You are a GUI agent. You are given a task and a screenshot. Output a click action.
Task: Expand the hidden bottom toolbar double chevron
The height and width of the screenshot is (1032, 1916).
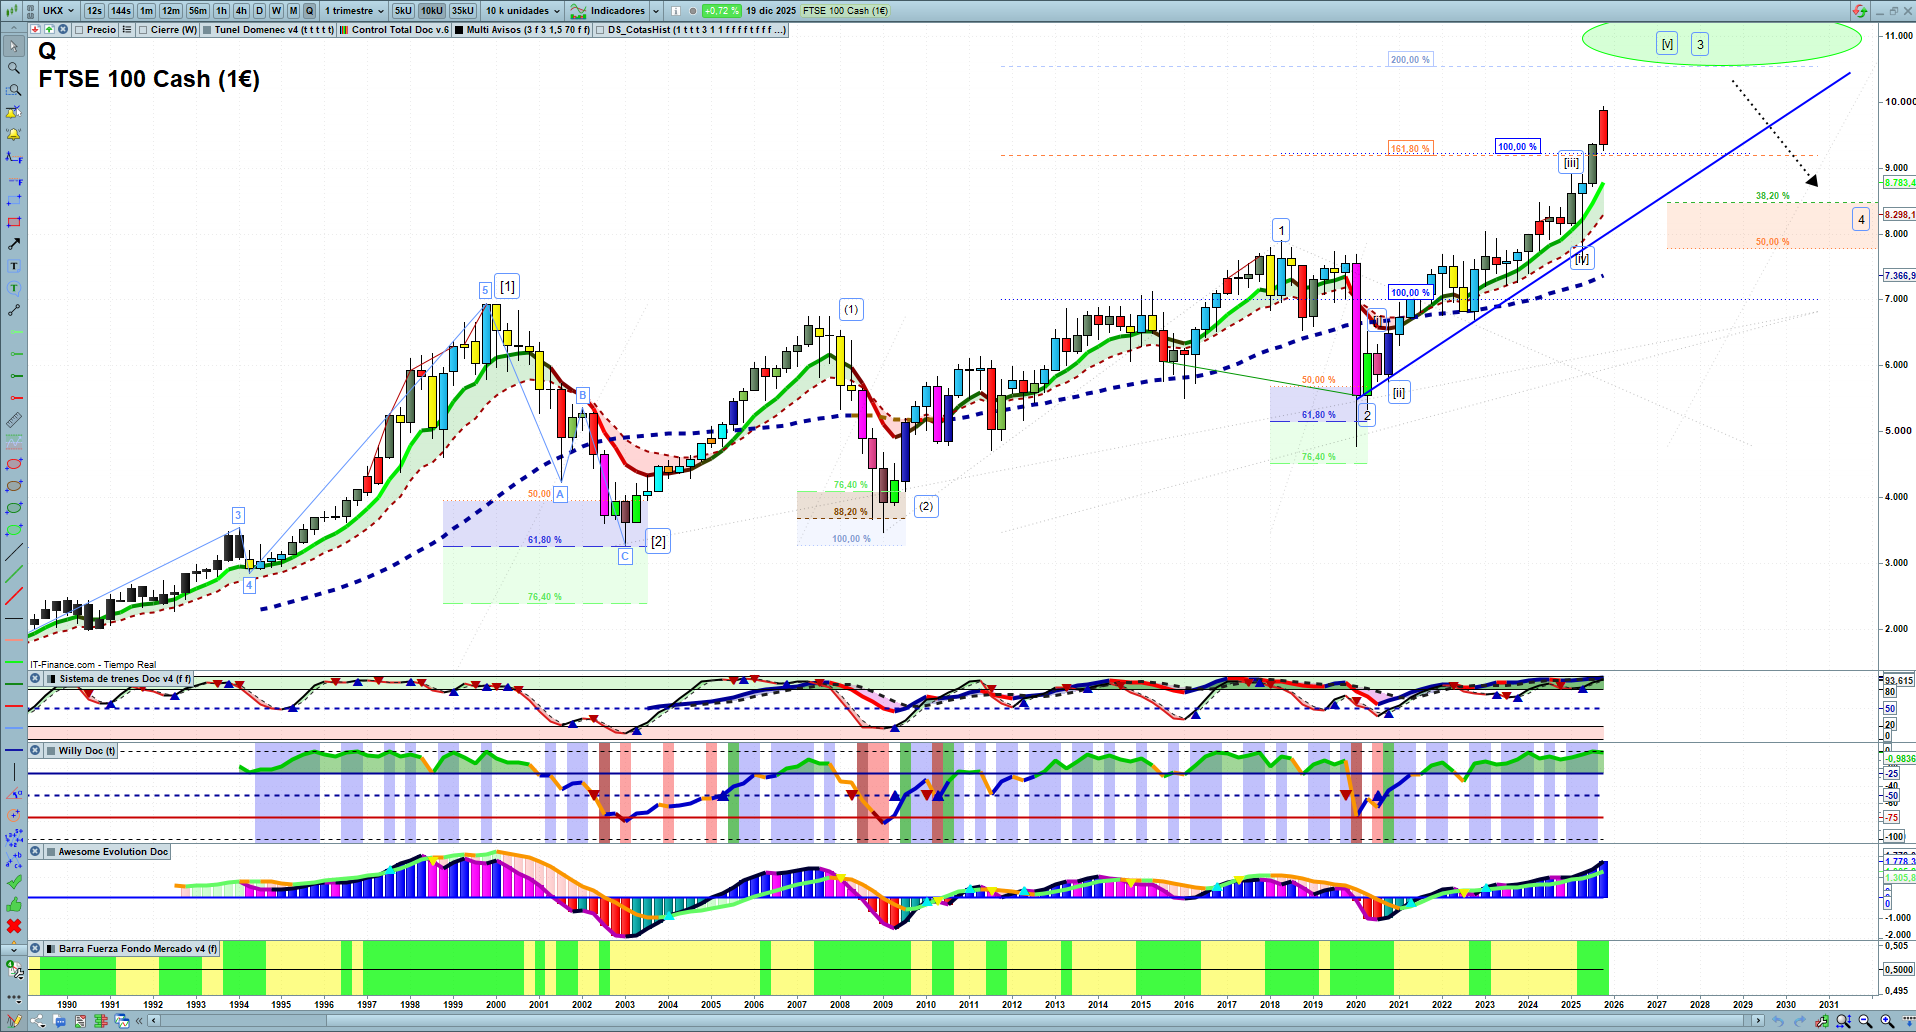click(141, 1021)
